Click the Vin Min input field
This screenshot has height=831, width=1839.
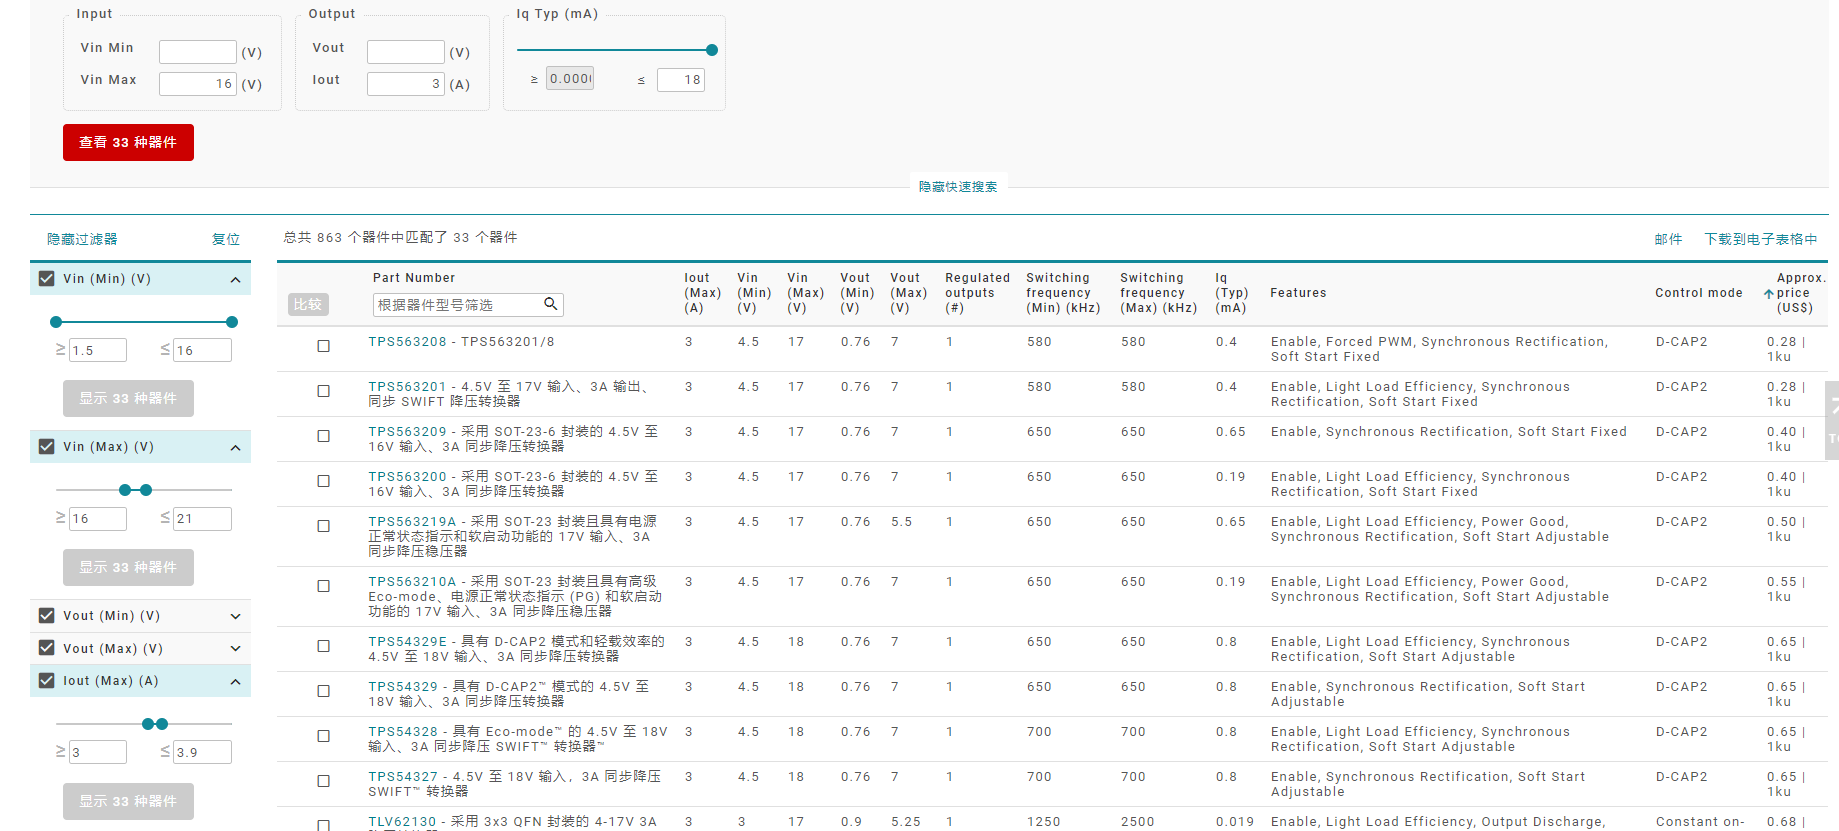pos(198,52)
